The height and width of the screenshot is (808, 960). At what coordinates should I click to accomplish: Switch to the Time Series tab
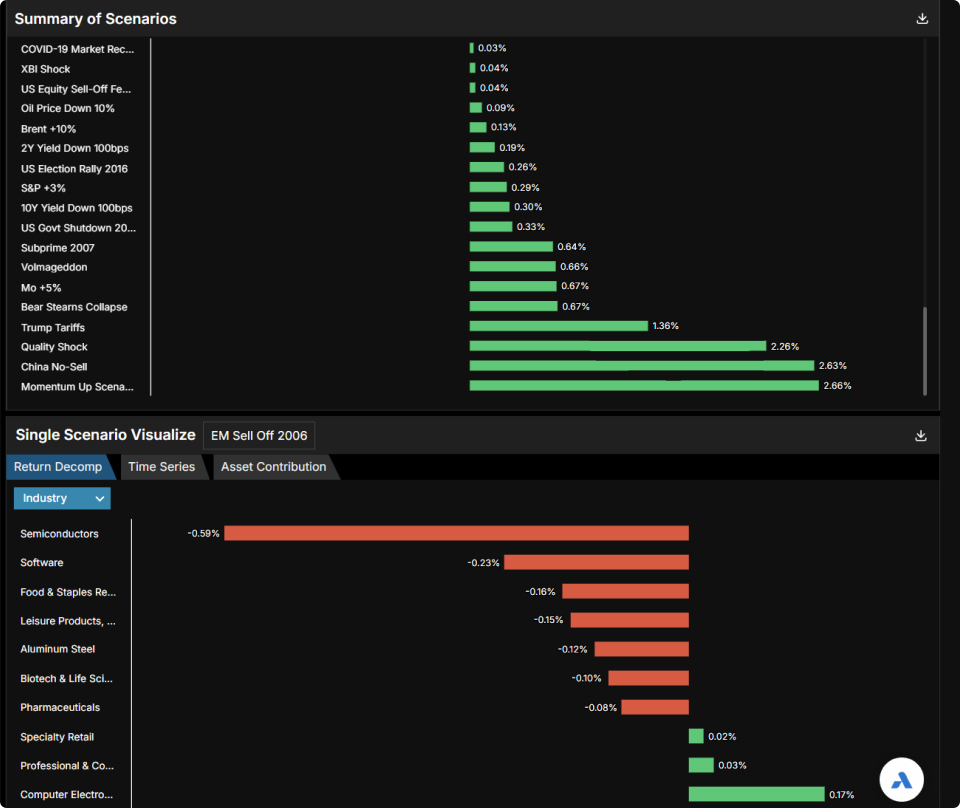click(x=162, y=466)
